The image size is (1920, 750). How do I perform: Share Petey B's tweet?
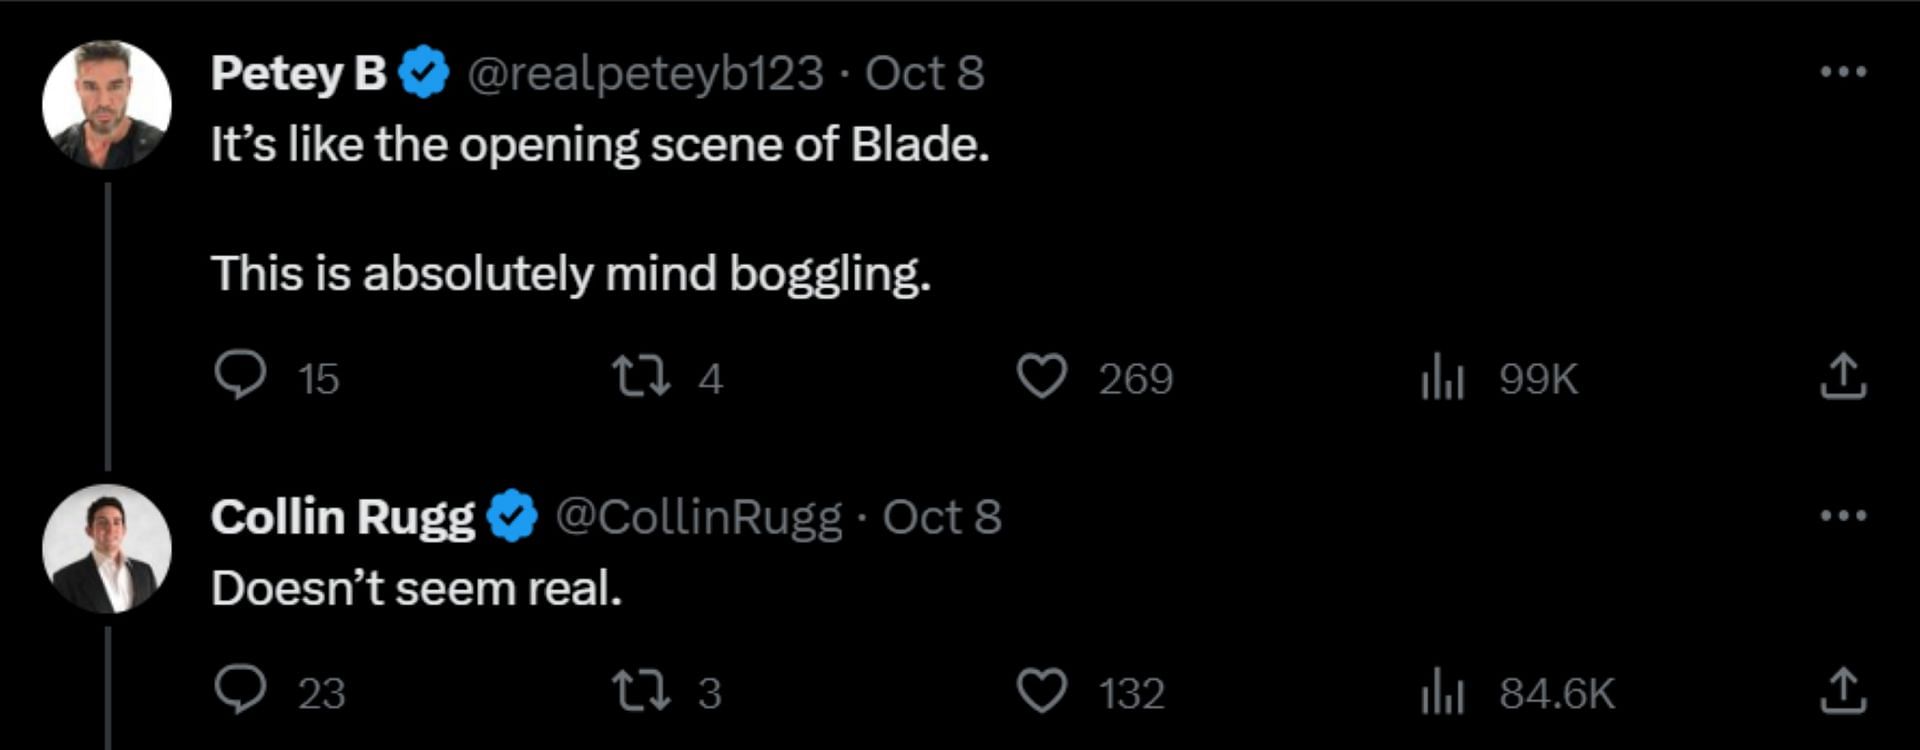point(1843,377)
